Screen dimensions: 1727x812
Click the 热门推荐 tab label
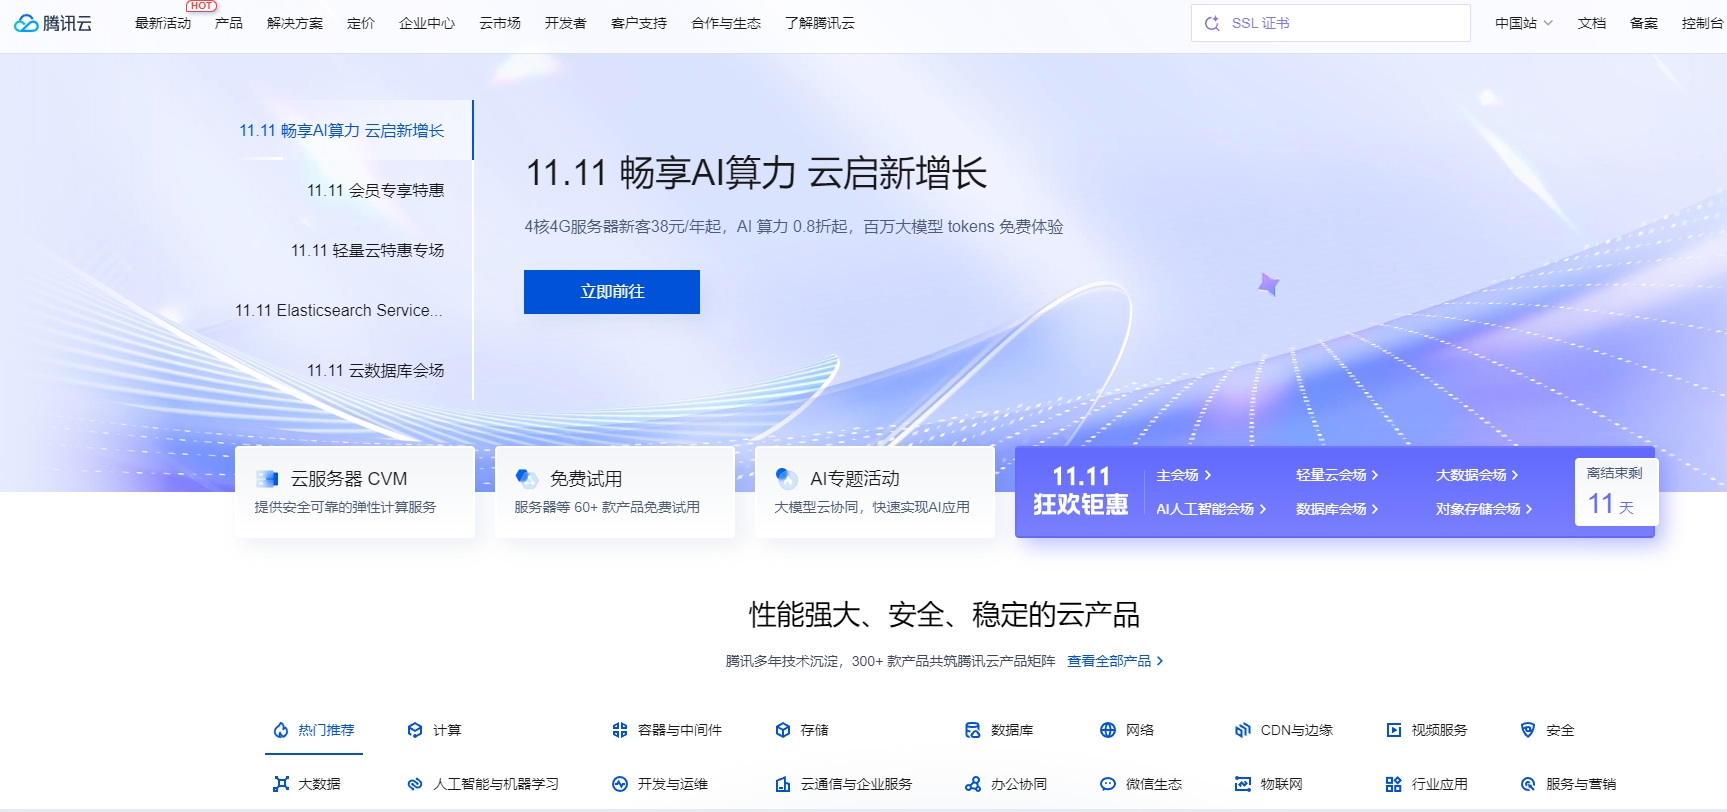(326, 730)
